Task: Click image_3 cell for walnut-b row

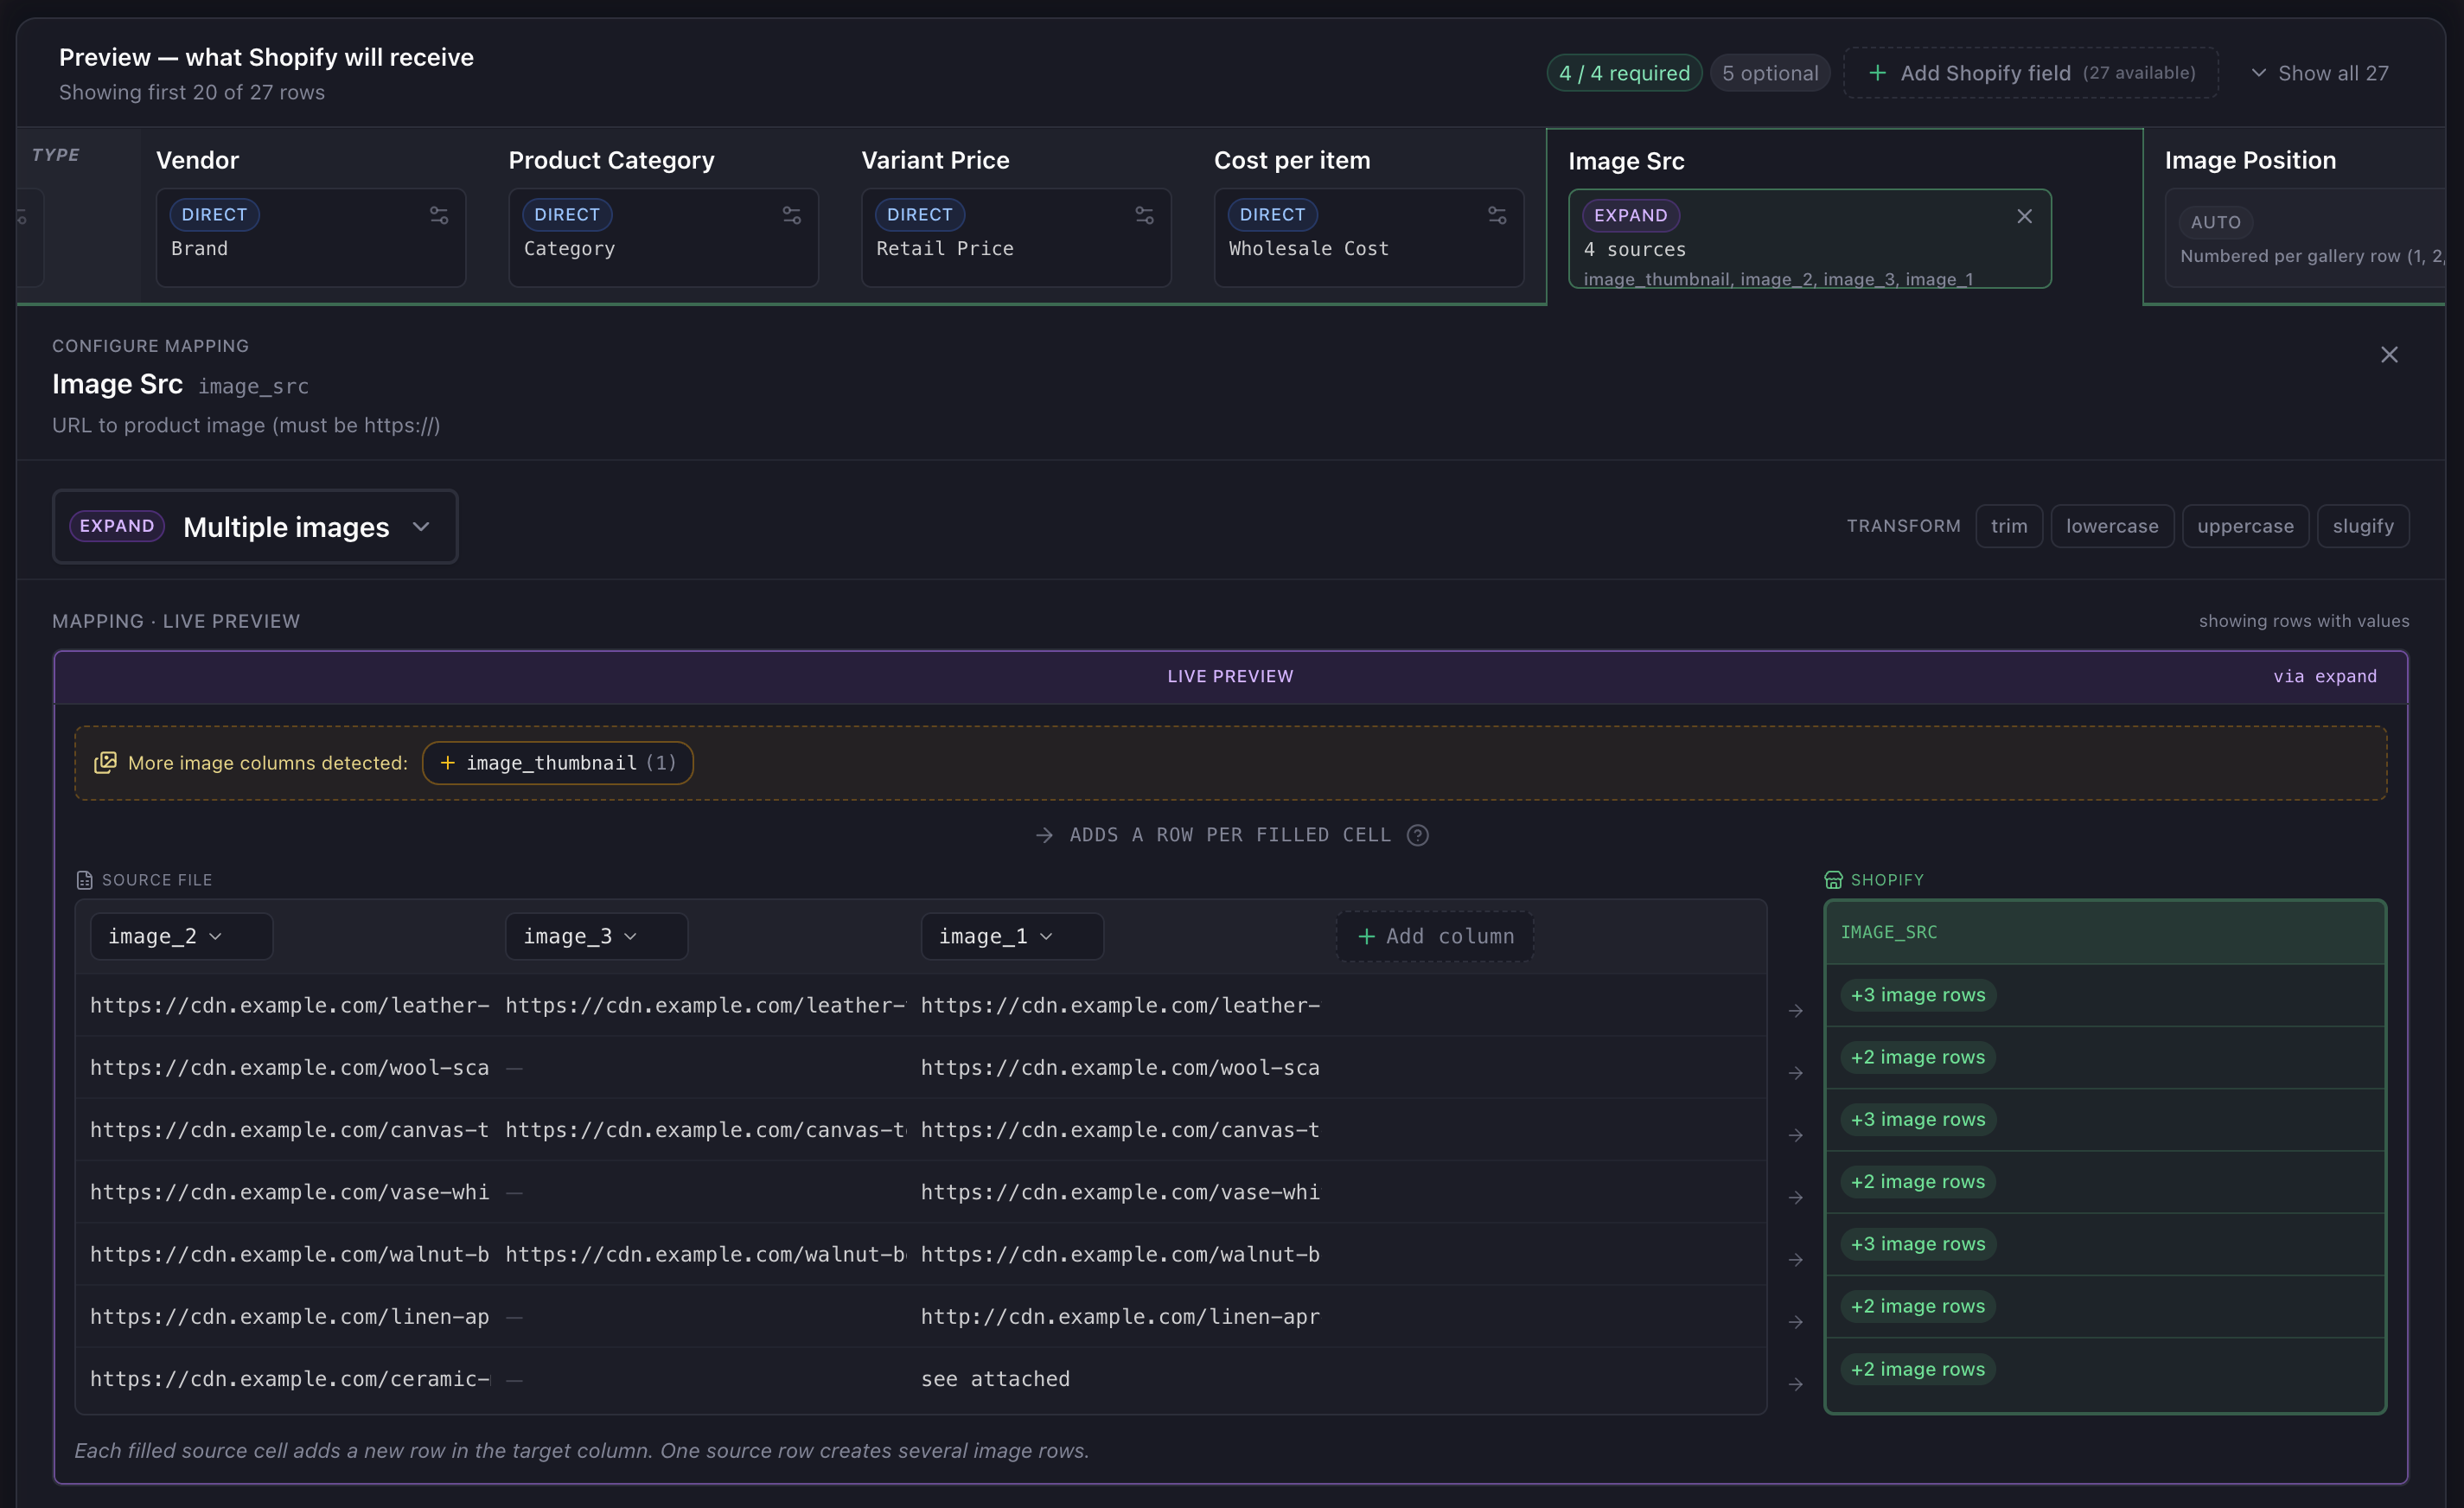Action: pos(705,1255)
